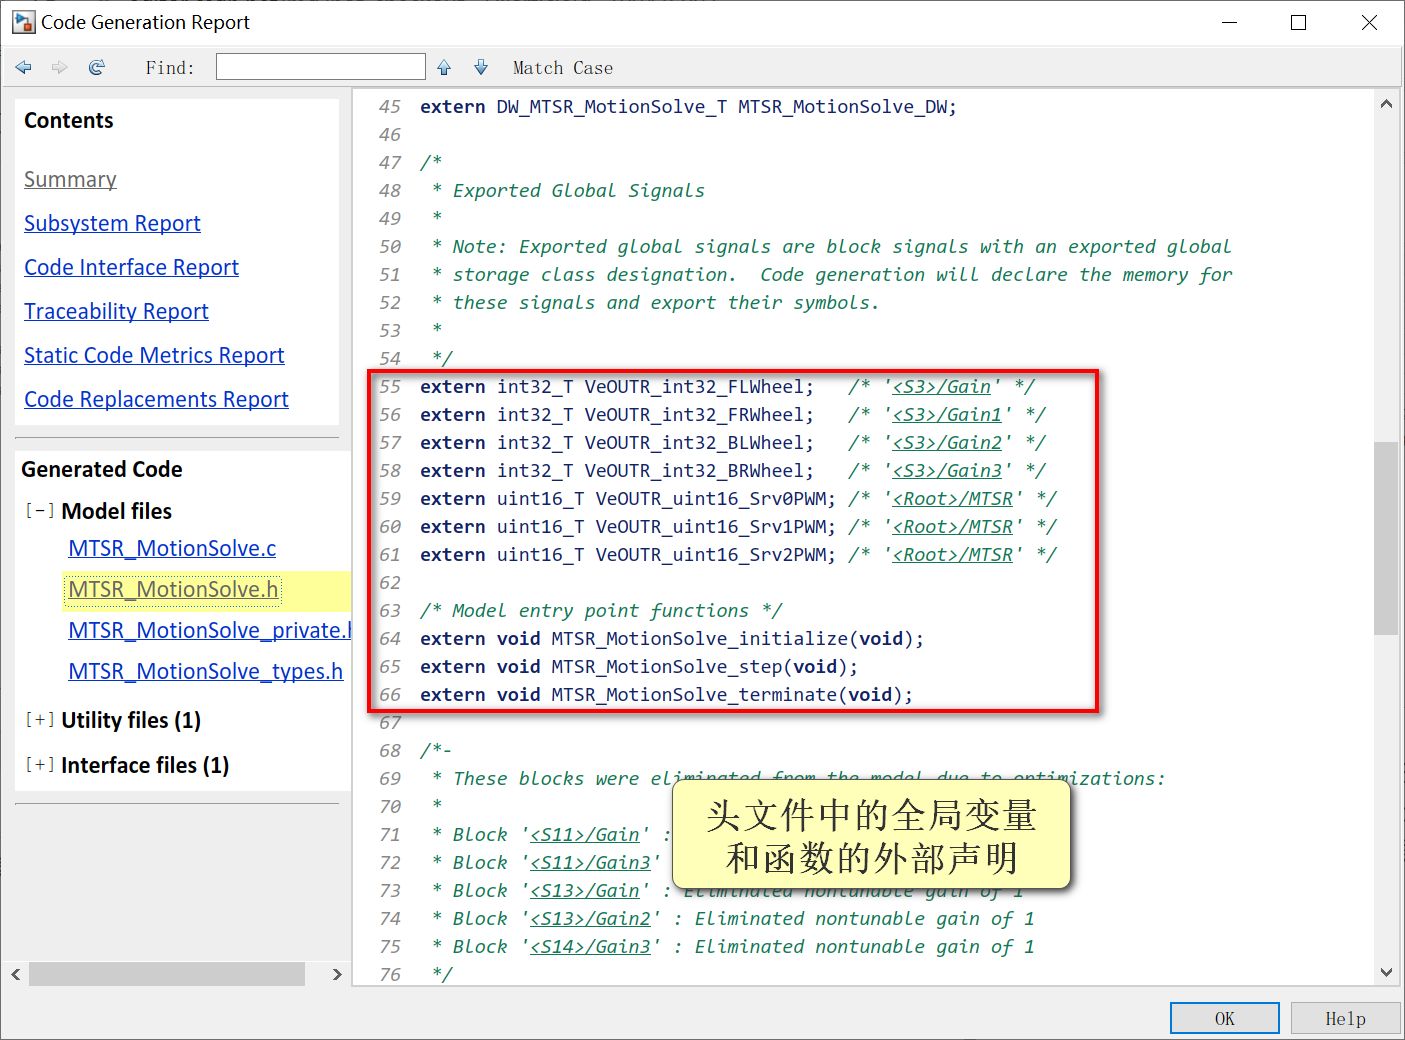Follow the <S3>/Gain block link
This screenshot has height=1040, width=1405.
tap(942, 387)
